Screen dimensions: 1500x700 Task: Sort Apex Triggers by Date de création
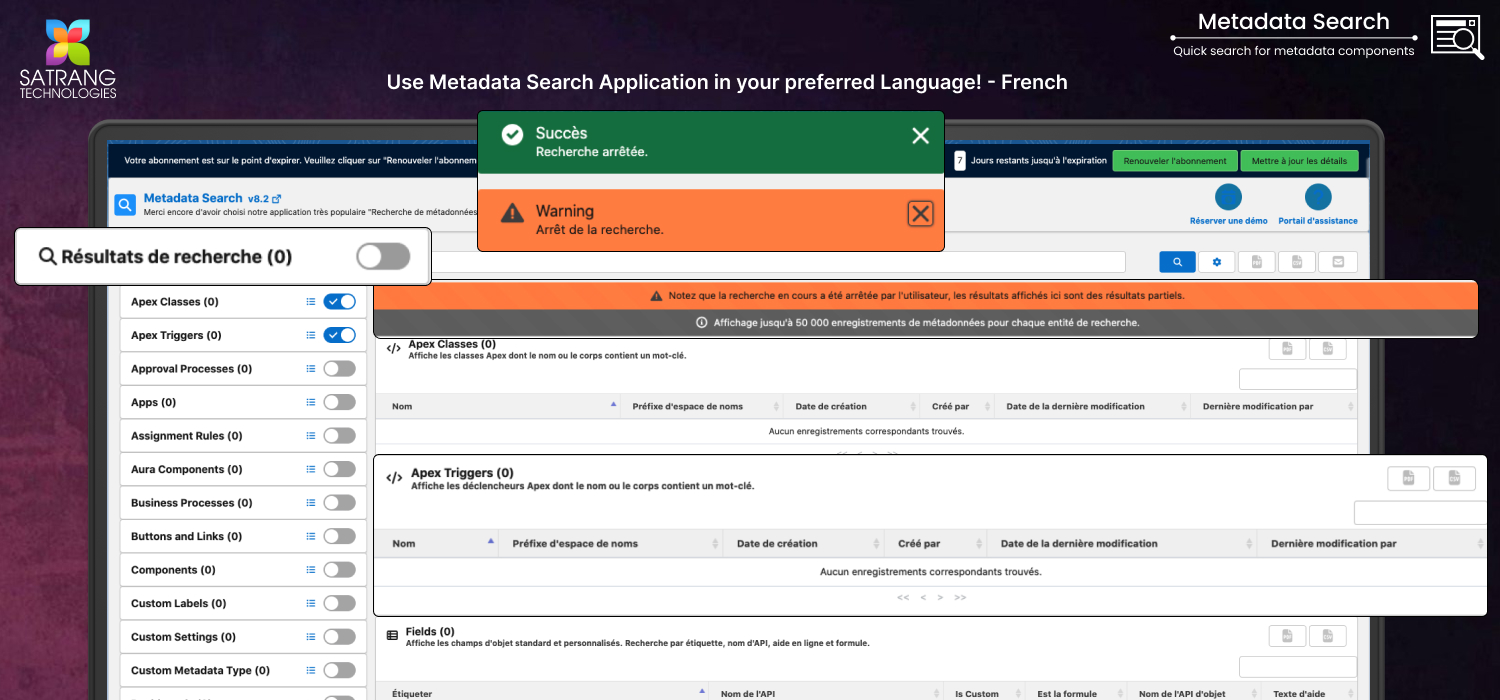[803, 544]
